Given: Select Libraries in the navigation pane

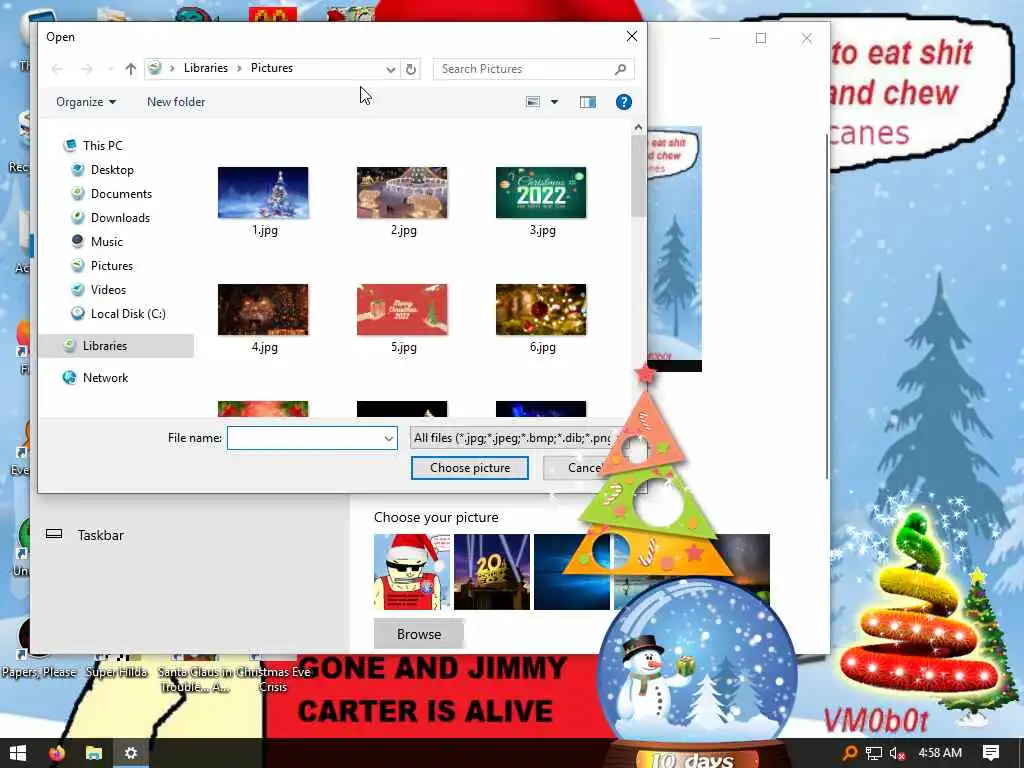Looking at the screenshot, I should [x=104, y=346].
